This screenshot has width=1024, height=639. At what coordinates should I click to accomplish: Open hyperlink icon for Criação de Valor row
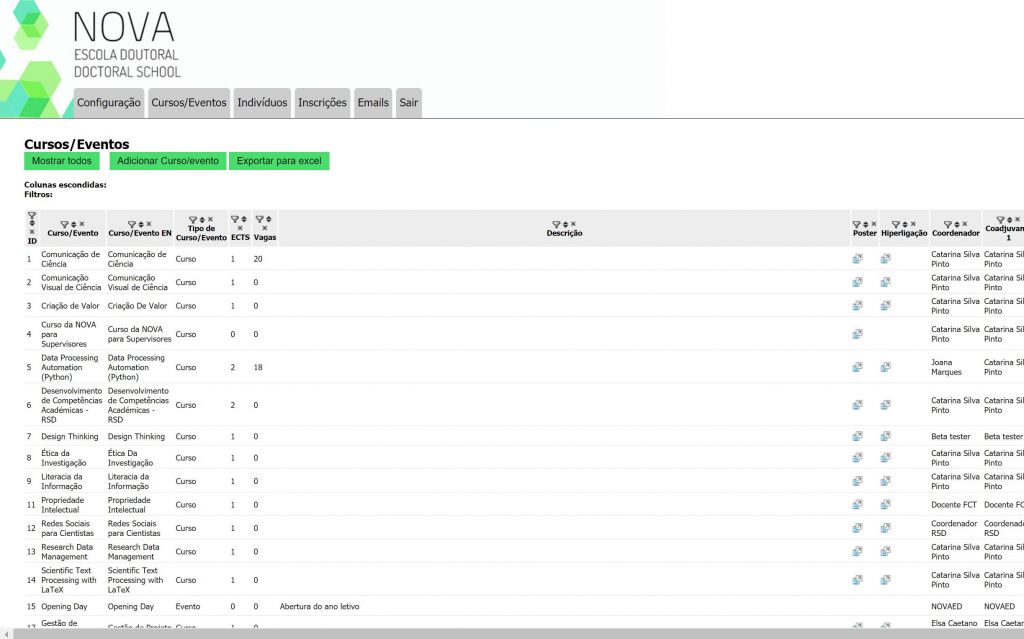pos(885,306)
